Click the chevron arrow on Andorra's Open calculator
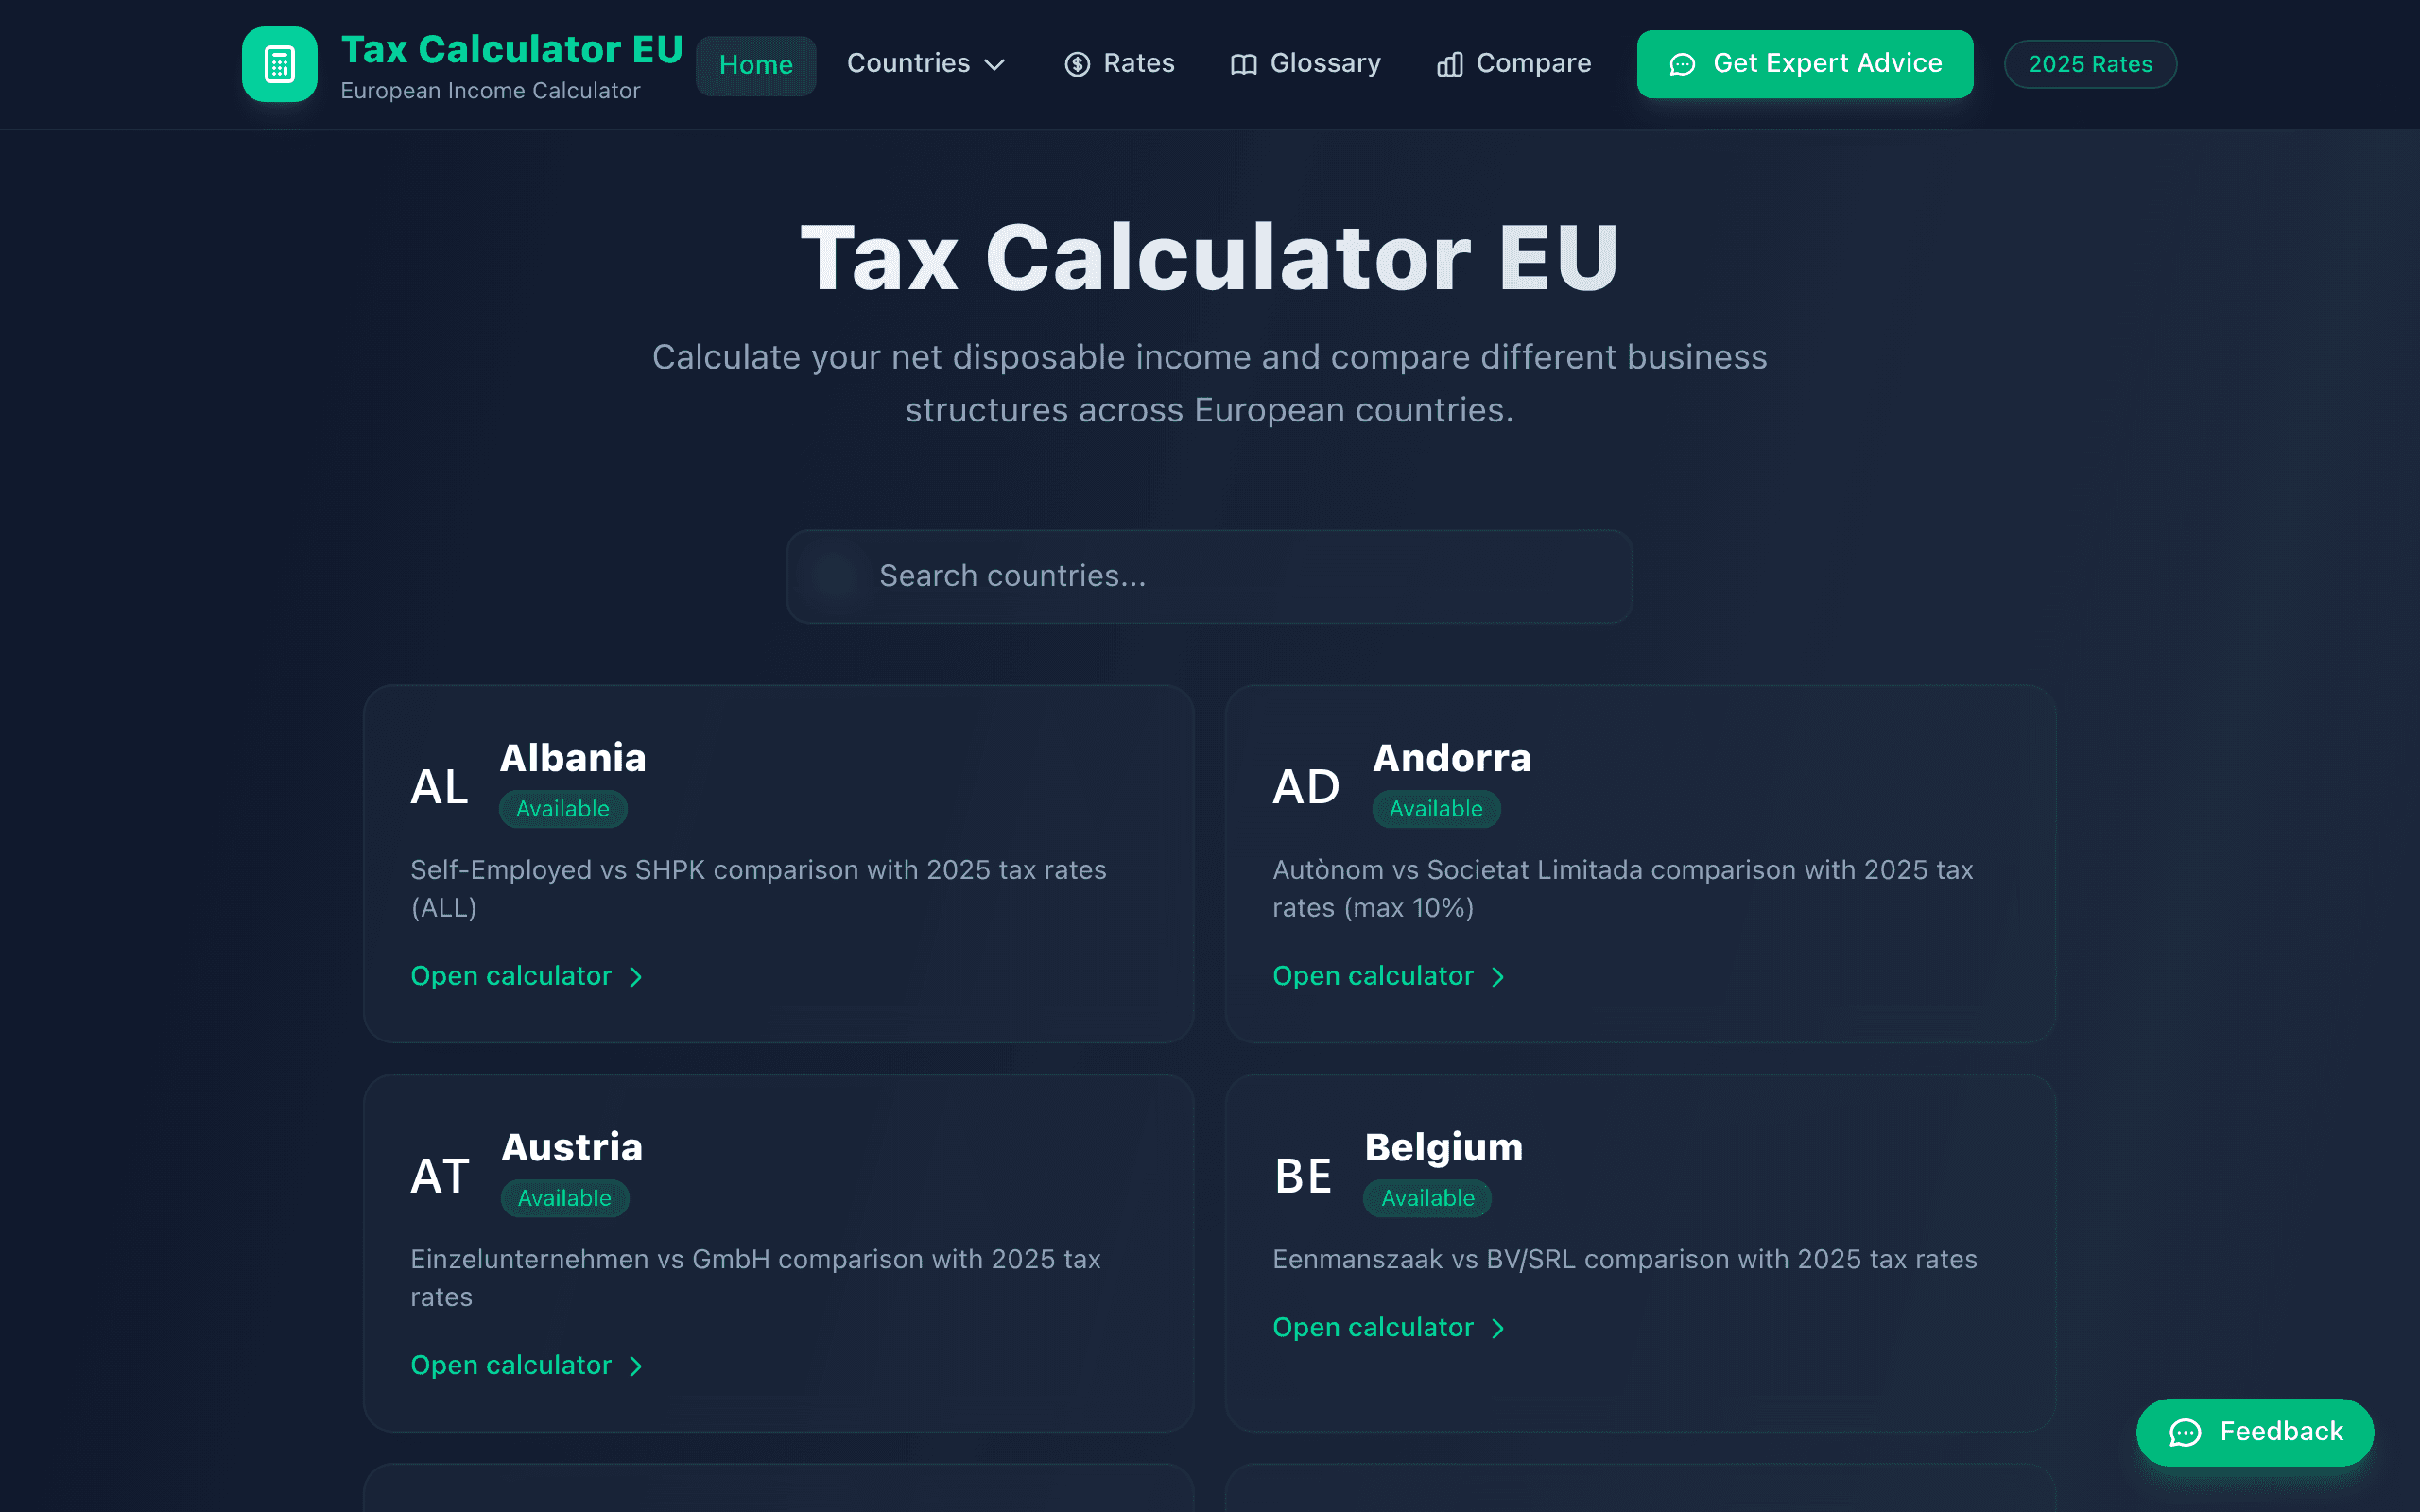This screenshot has height=1512, width=2420. [1499, 977]
